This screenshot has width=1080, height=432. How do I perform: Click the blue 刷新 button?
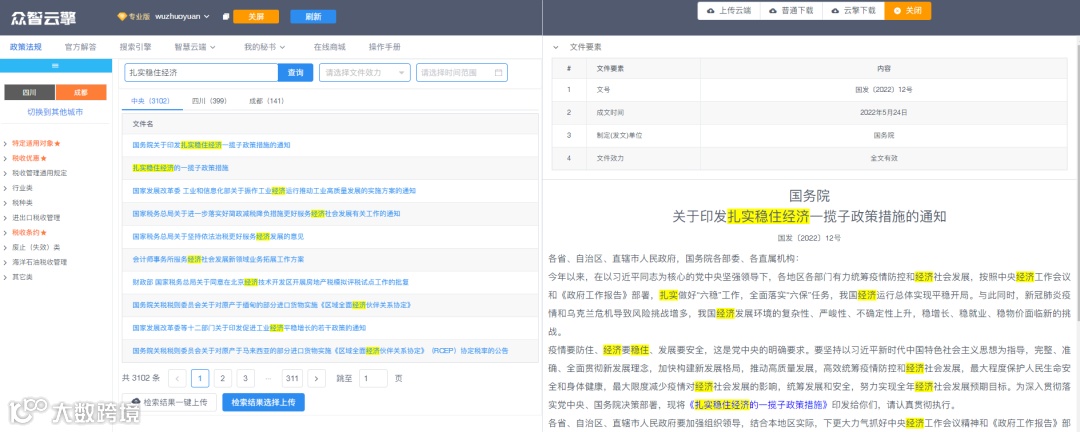(x=313, y=17)
